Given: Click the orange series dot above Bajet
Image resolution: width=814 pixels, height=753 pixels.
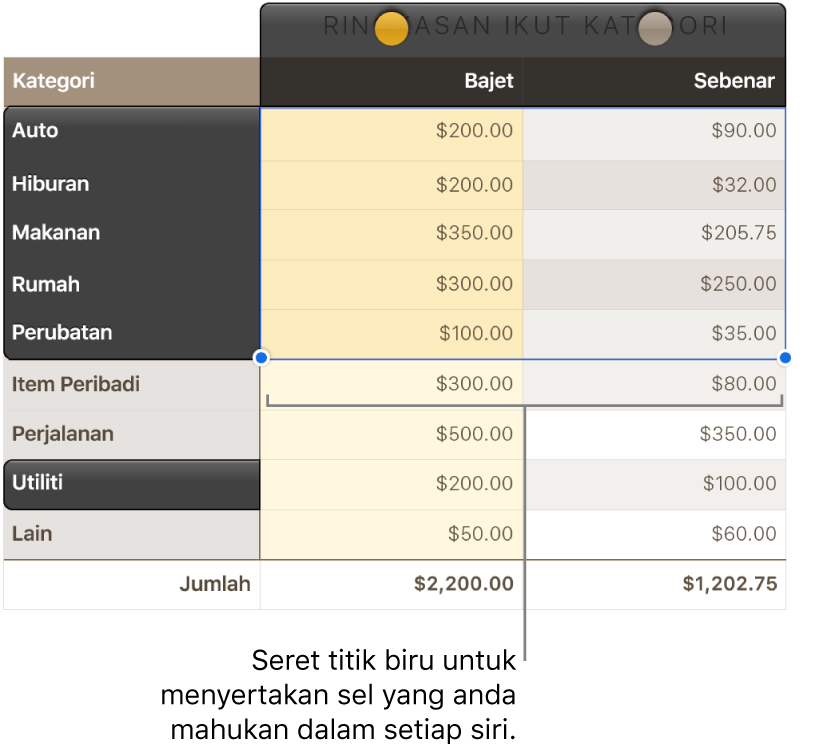Looking at the screenshot, I should tap(391, 28).
